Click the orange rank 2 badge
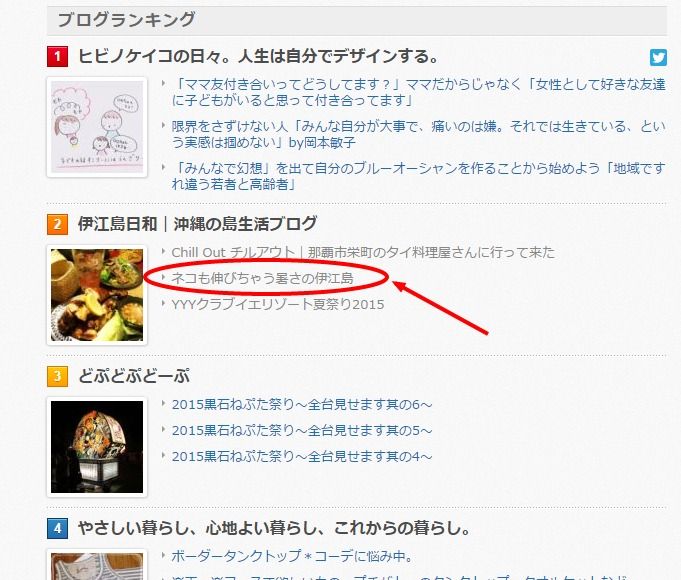The height and width of the screenshot is (580, 681). click(x=57, y=225)
